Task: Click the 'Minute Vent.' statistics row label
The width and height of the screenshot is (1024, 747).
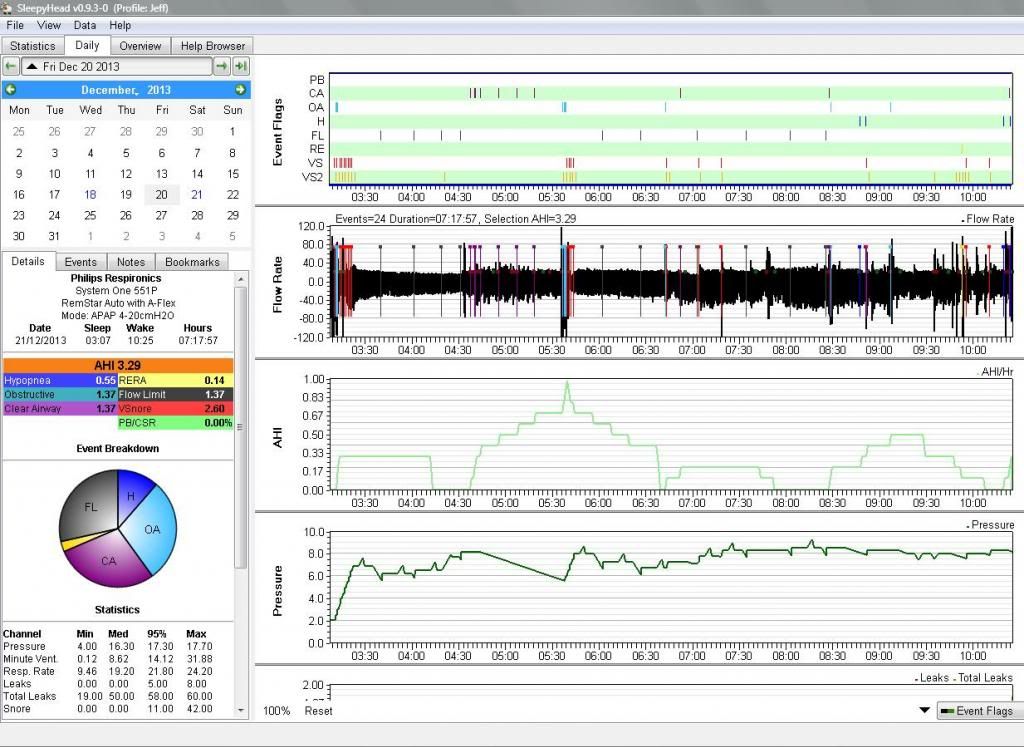Action: [x=31, y=659]
